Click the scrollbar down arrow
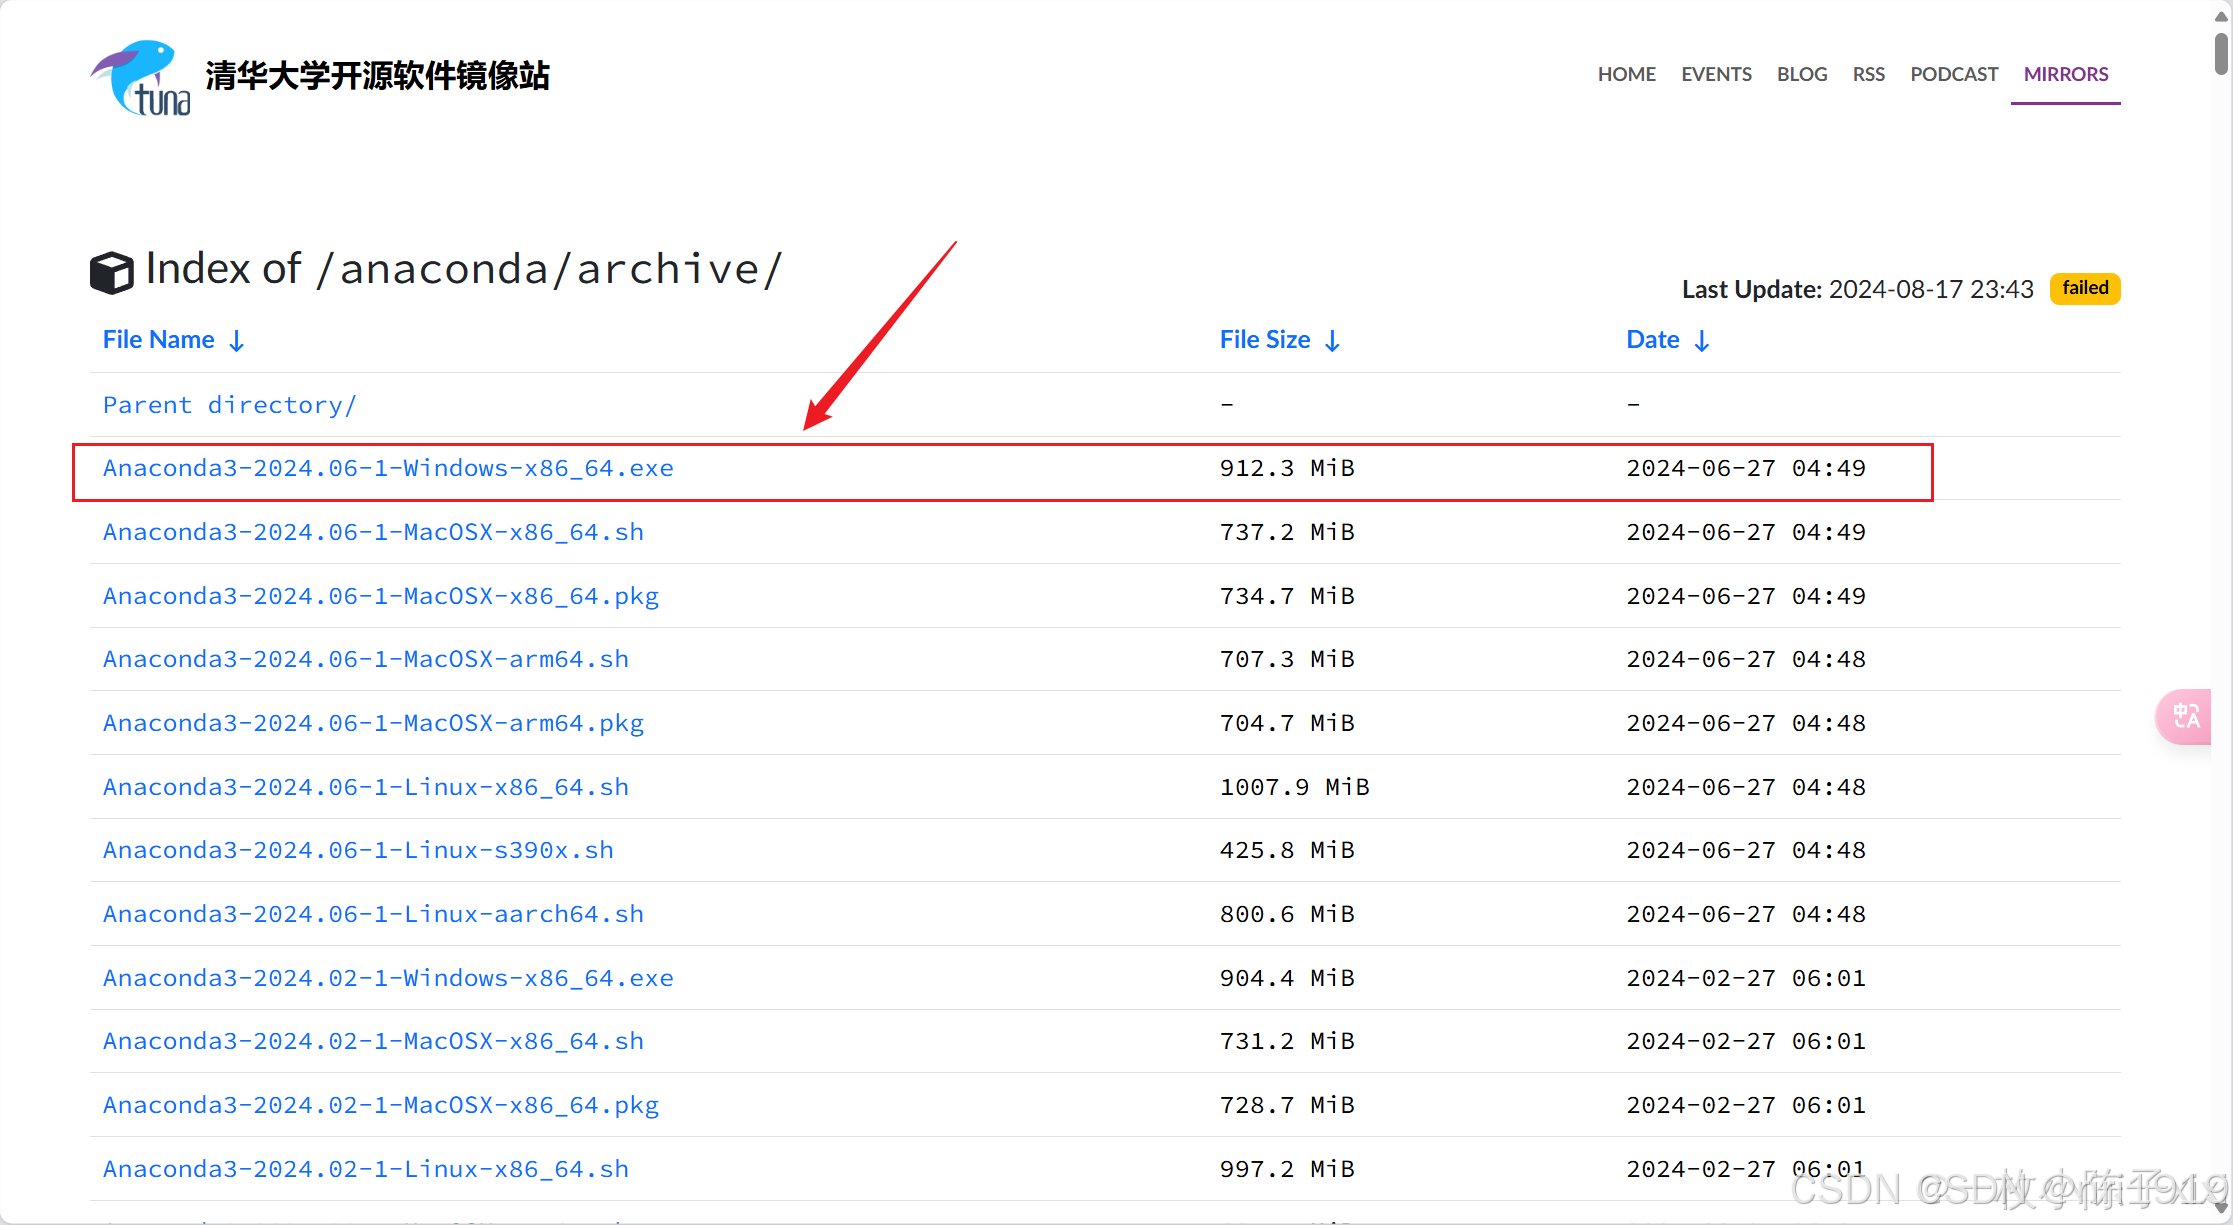This screenshot has width=2233, height=1225. 2221,1209
